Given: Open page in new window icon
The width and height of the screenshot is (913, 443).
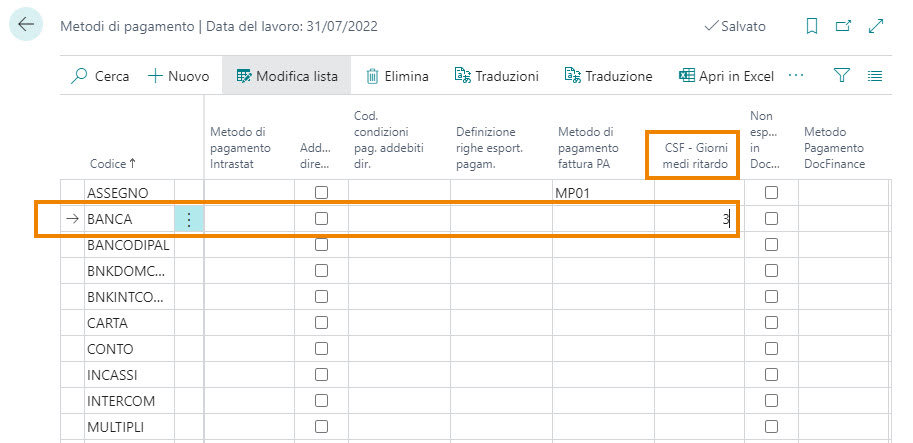Looking at the screenshot, I should pyautogui.click(x=844, y=27).
